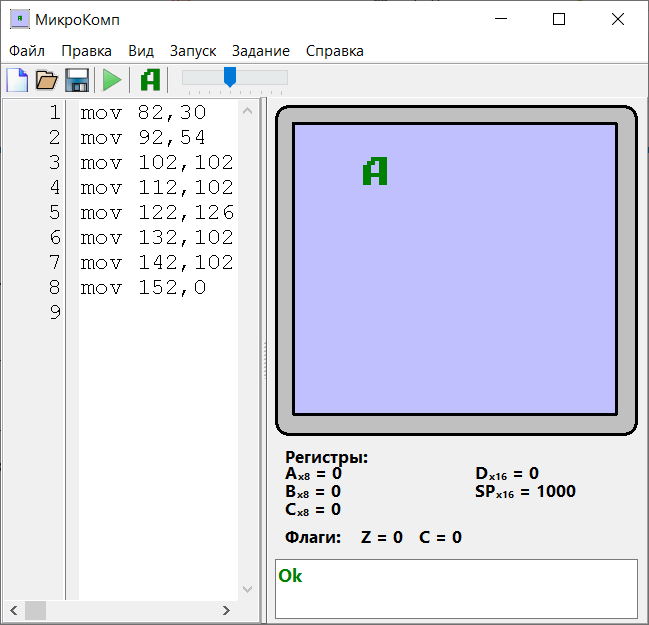Run the program with the green play icon
This screenshot has width=649, height=625.
click(x=112, y=80)
